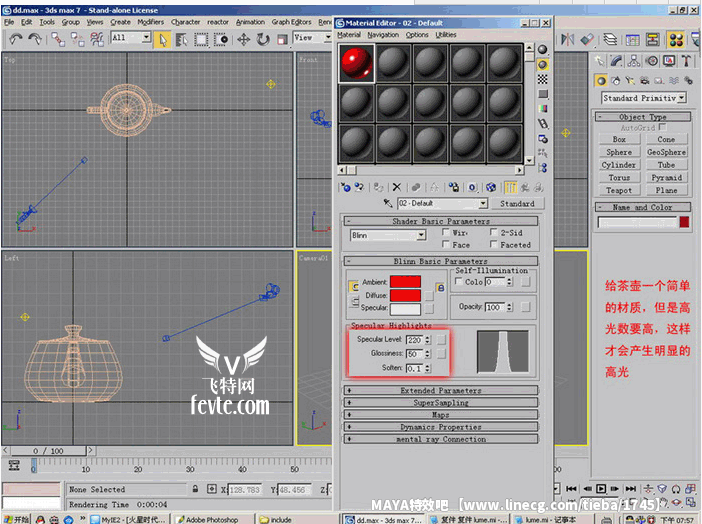Open the Utilities hammer panel tab
702x524 pixels.
coord(686,61)
